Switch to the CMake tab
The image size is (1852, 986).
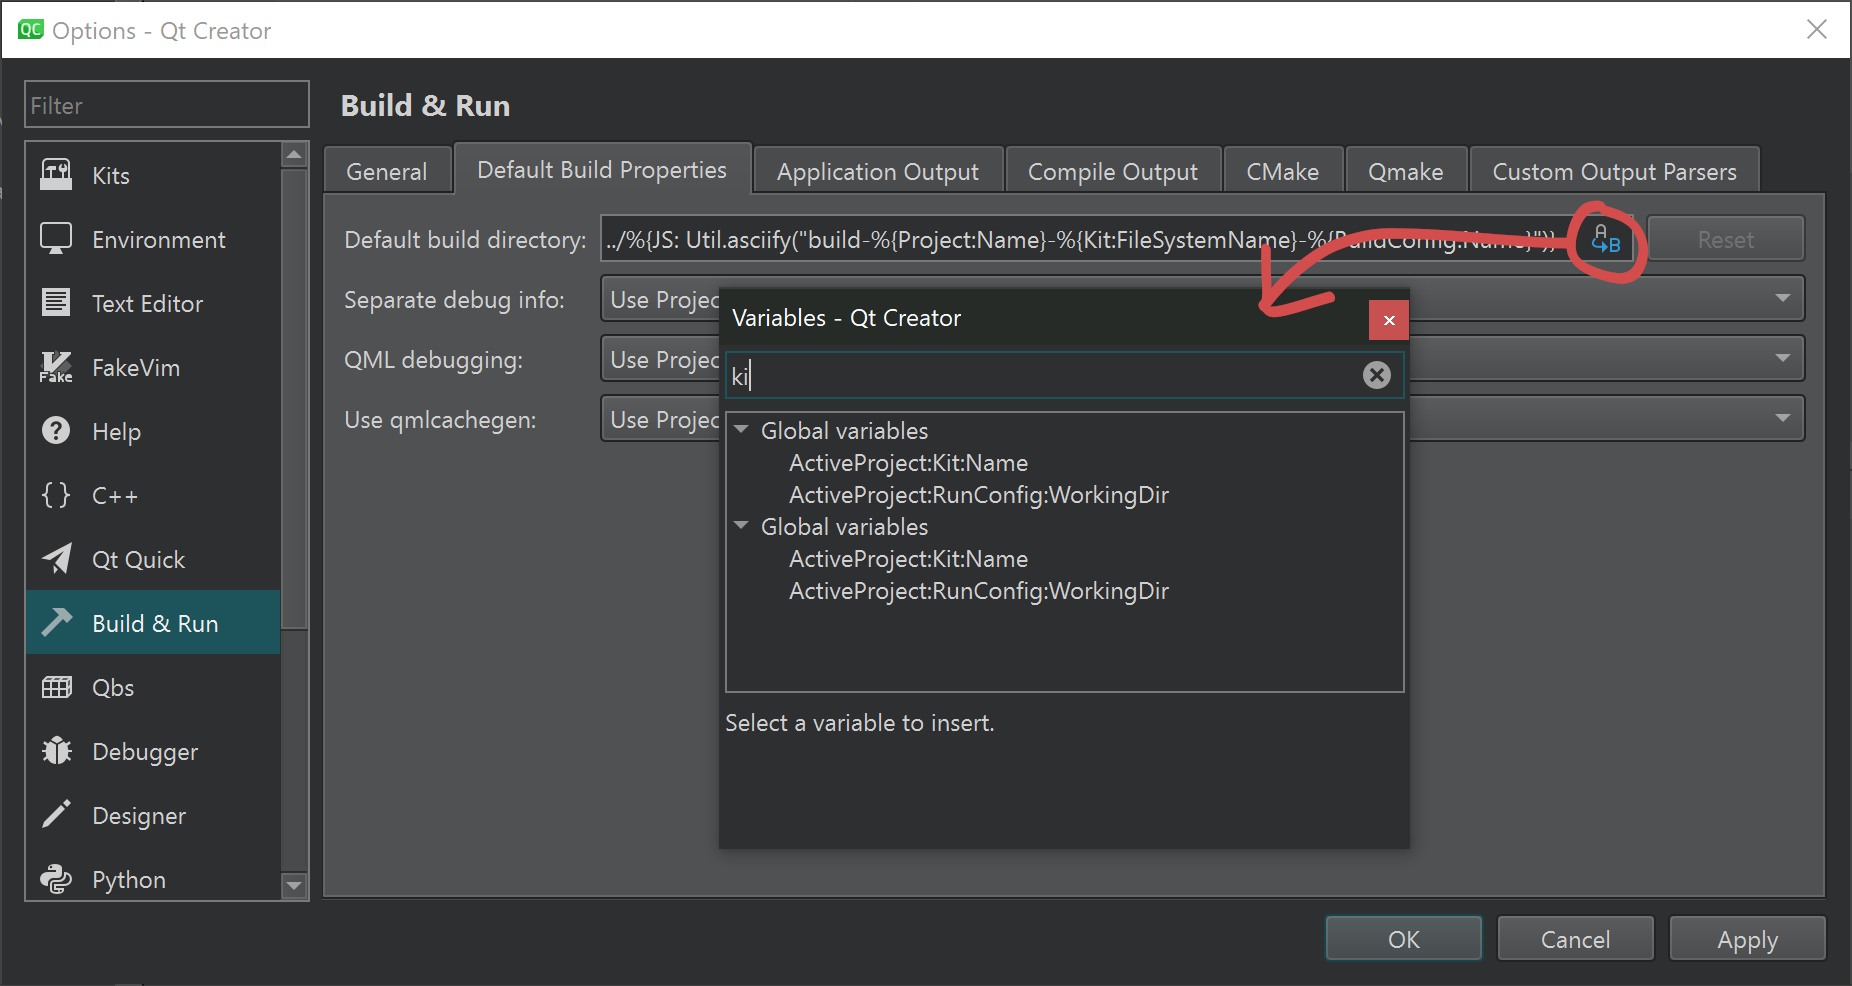(1283, 172)
